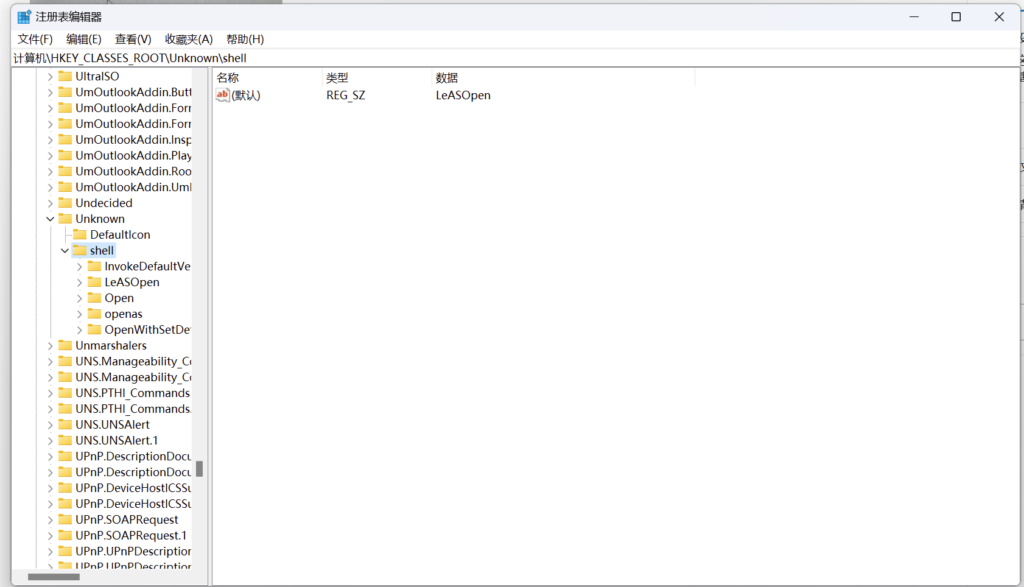Expand the Open subkey under shell
1024x587 pixels.
[x=80, y=298]
